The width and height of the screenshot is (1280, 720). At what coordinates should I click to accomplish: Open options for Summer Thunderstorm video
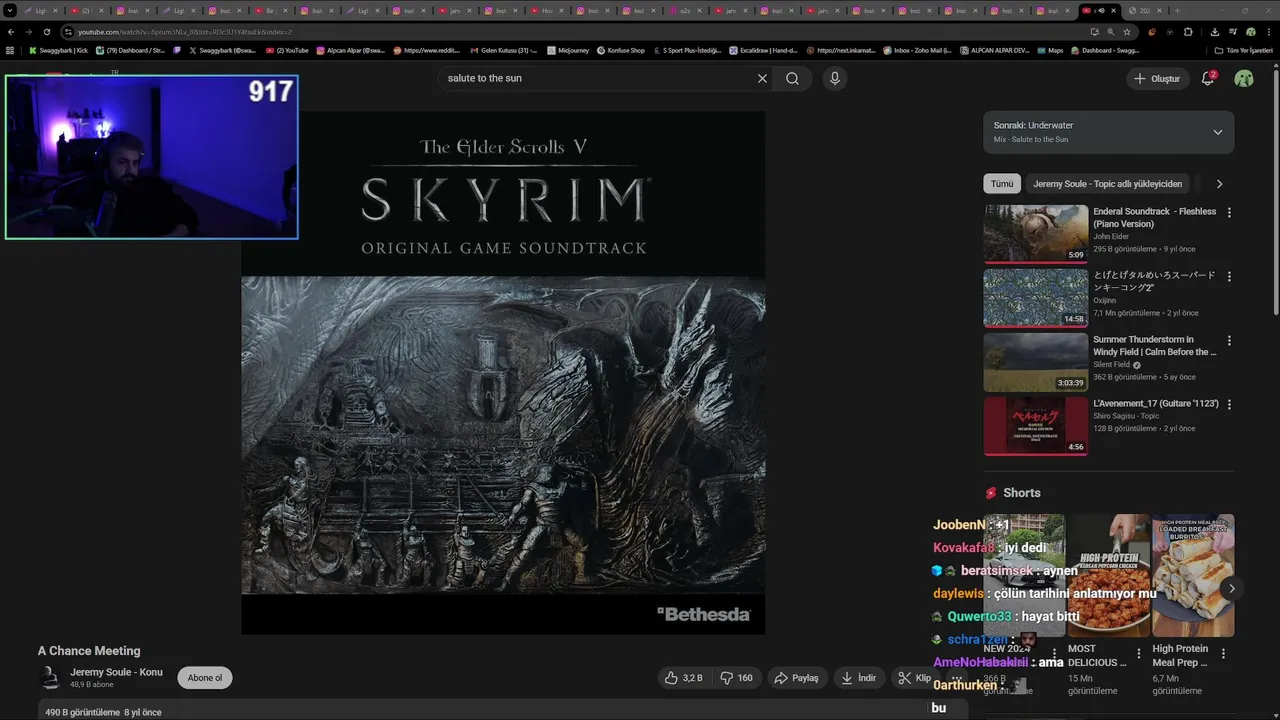coord(1229,340)
